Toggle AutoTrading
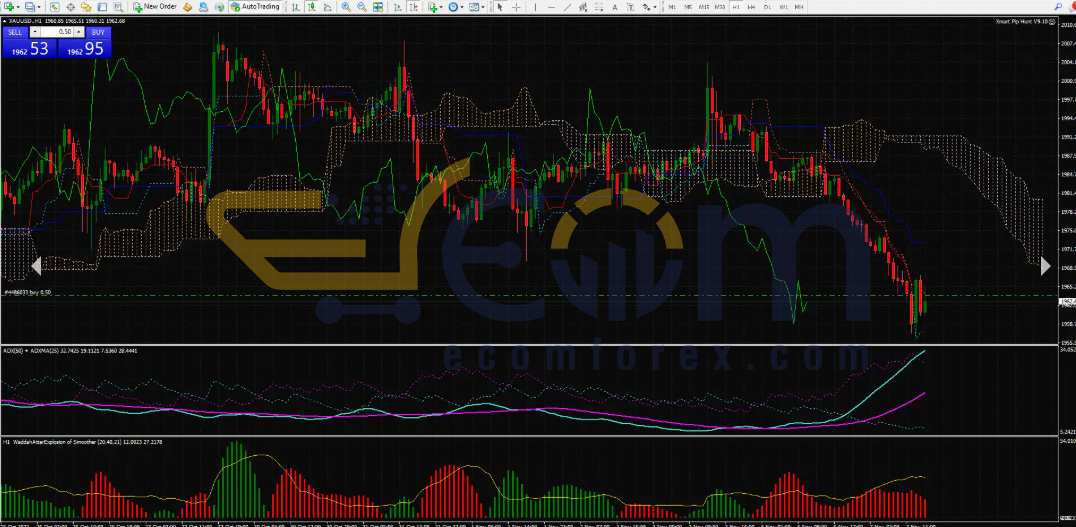Viewport: 1076px width, 527px height. (255, 7)
